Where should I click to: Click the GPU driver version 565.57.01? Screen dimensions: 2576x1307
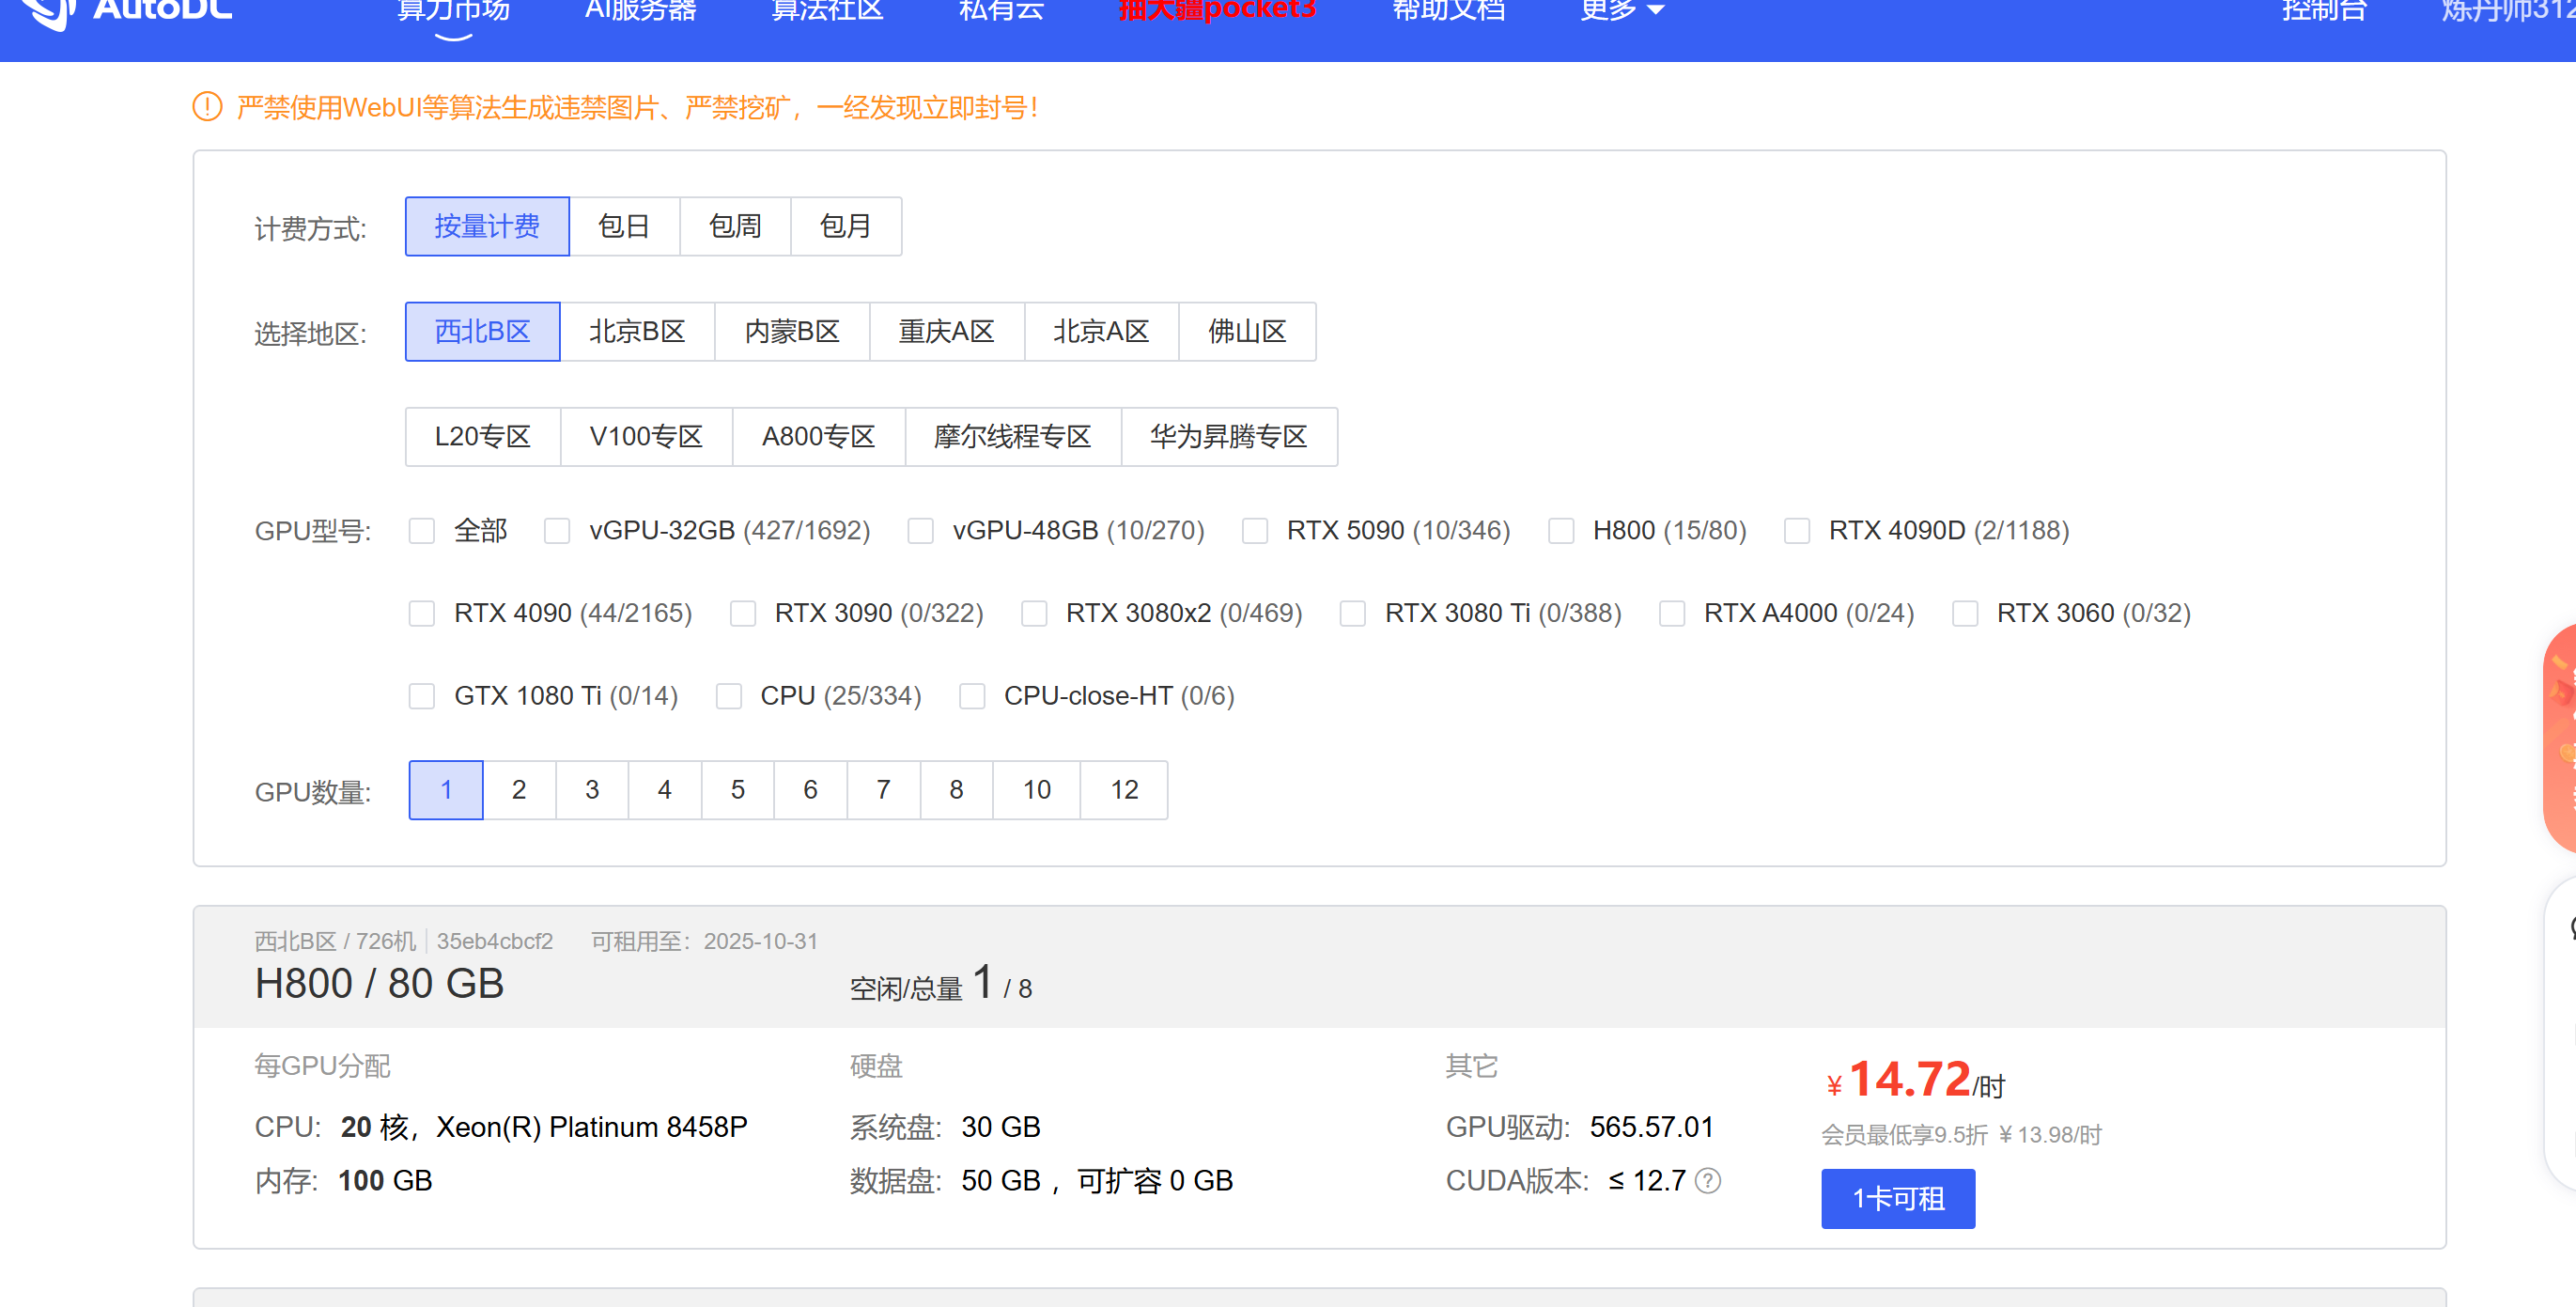click(x=1652, y=1128)
